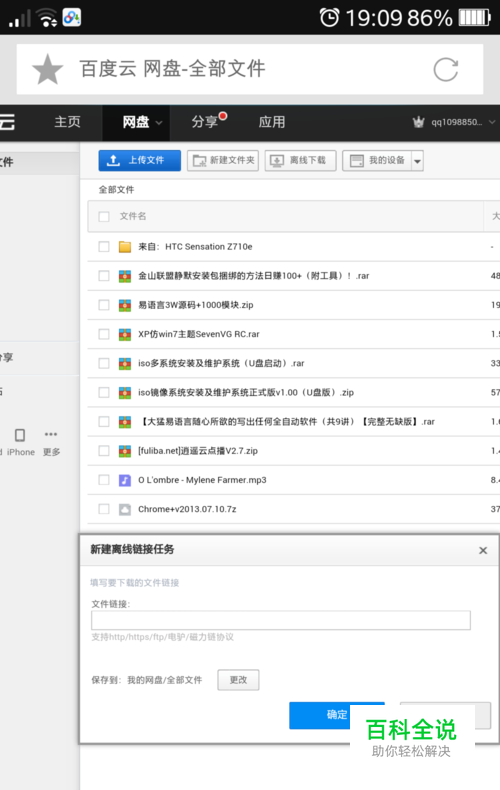Click the iPhone device icon in sidebar
Image resolution: width=500 pixels, height=790 pixels.
pos(20,435)
